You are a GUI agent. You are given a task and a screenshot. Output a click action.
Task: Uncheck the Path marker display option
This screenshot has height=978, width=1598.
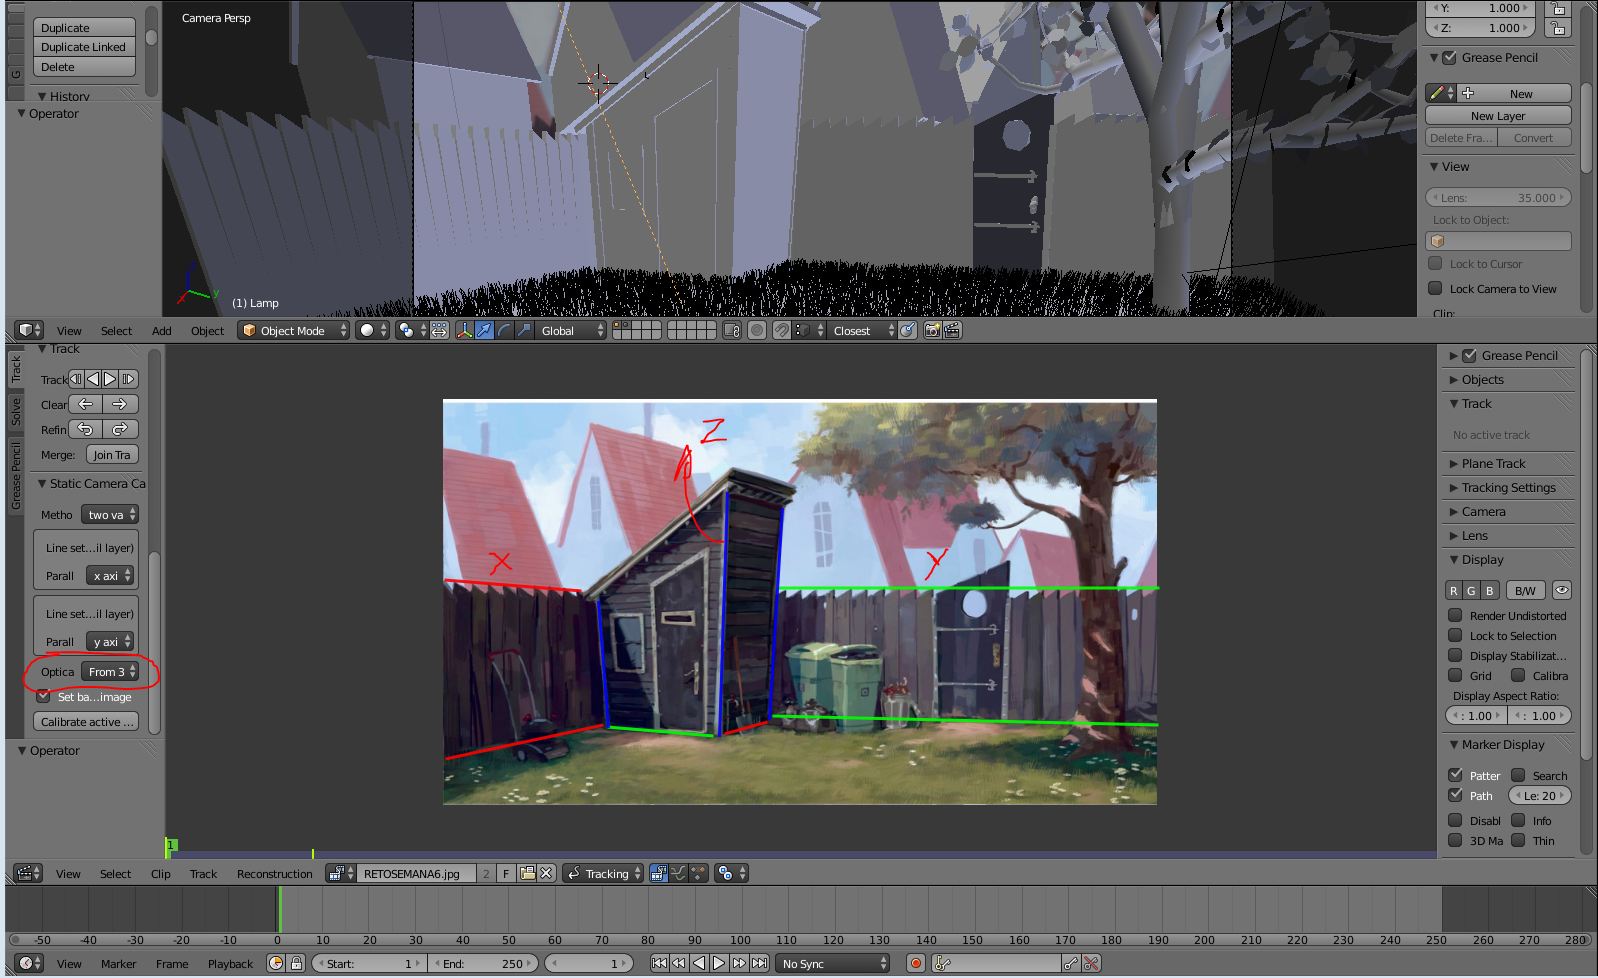click(1455, 796)
